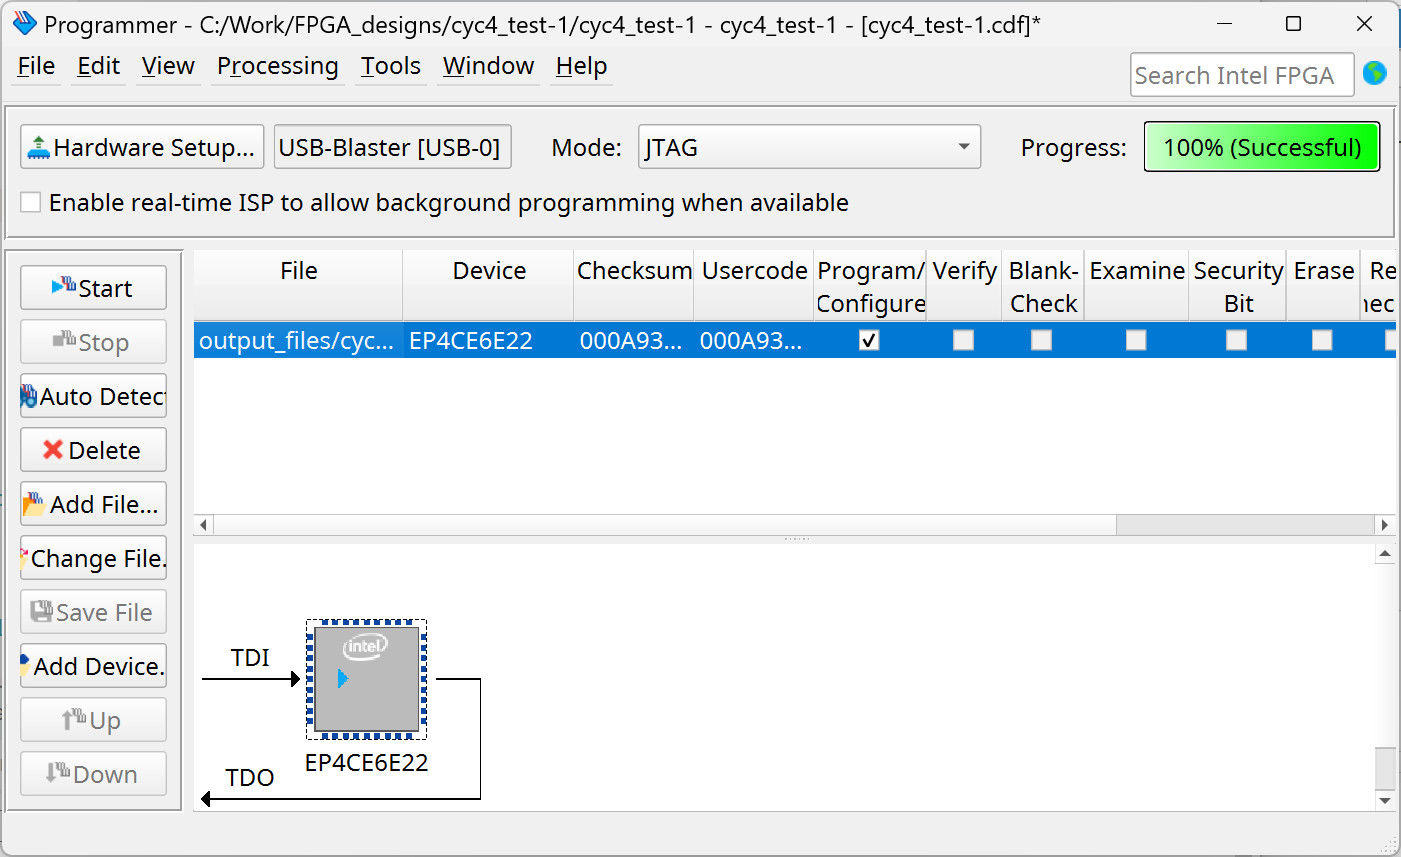Image resolution: width=1401 pixels, height=857 pixels.
Task: Open the Tools menu
Action: (390, 66)
